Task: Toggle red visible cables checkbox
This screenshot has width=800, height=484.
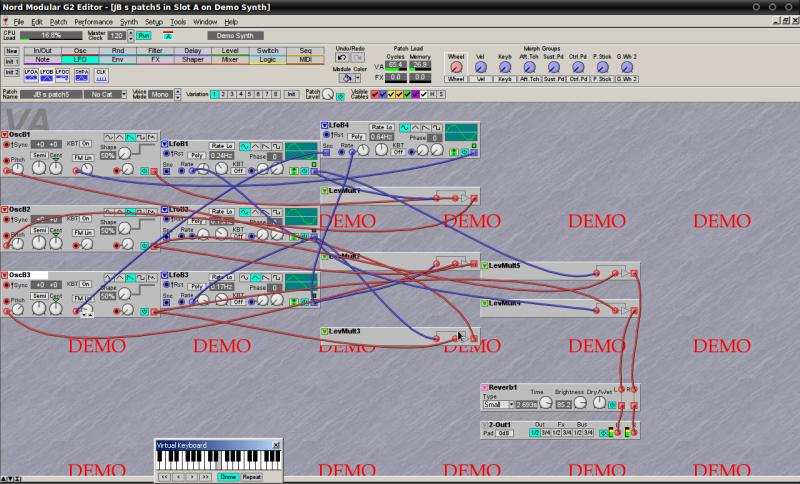Action: (375, 94)
